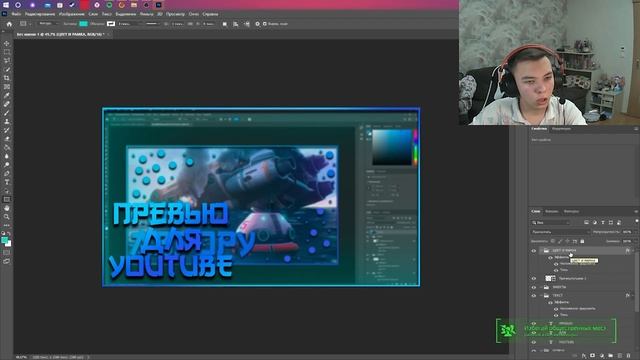
Task: Open path alignment options icon
Action: (x=236, y=24)
